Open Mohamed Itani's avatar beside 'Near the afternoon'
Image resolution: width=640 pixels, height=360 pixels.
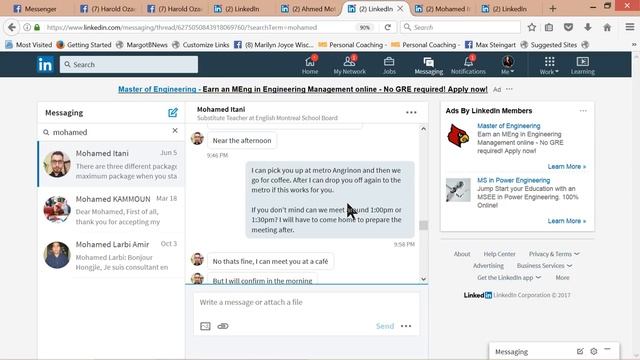tap(197, 138)
